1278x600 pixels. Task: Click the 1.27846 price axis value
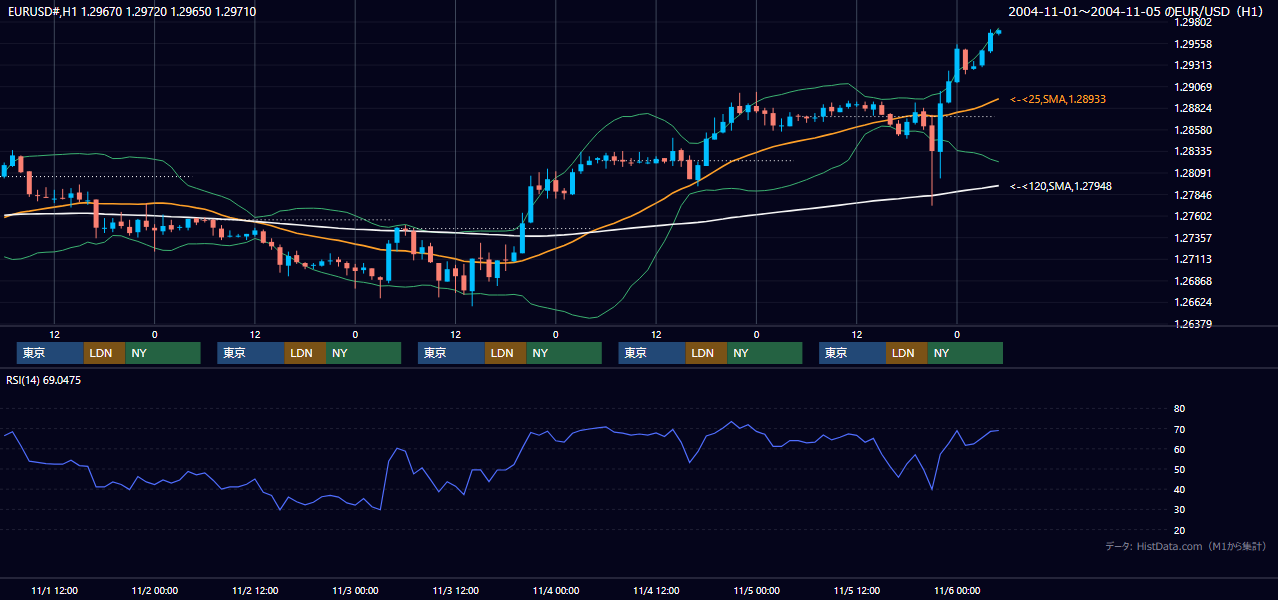click(1193, 195)
